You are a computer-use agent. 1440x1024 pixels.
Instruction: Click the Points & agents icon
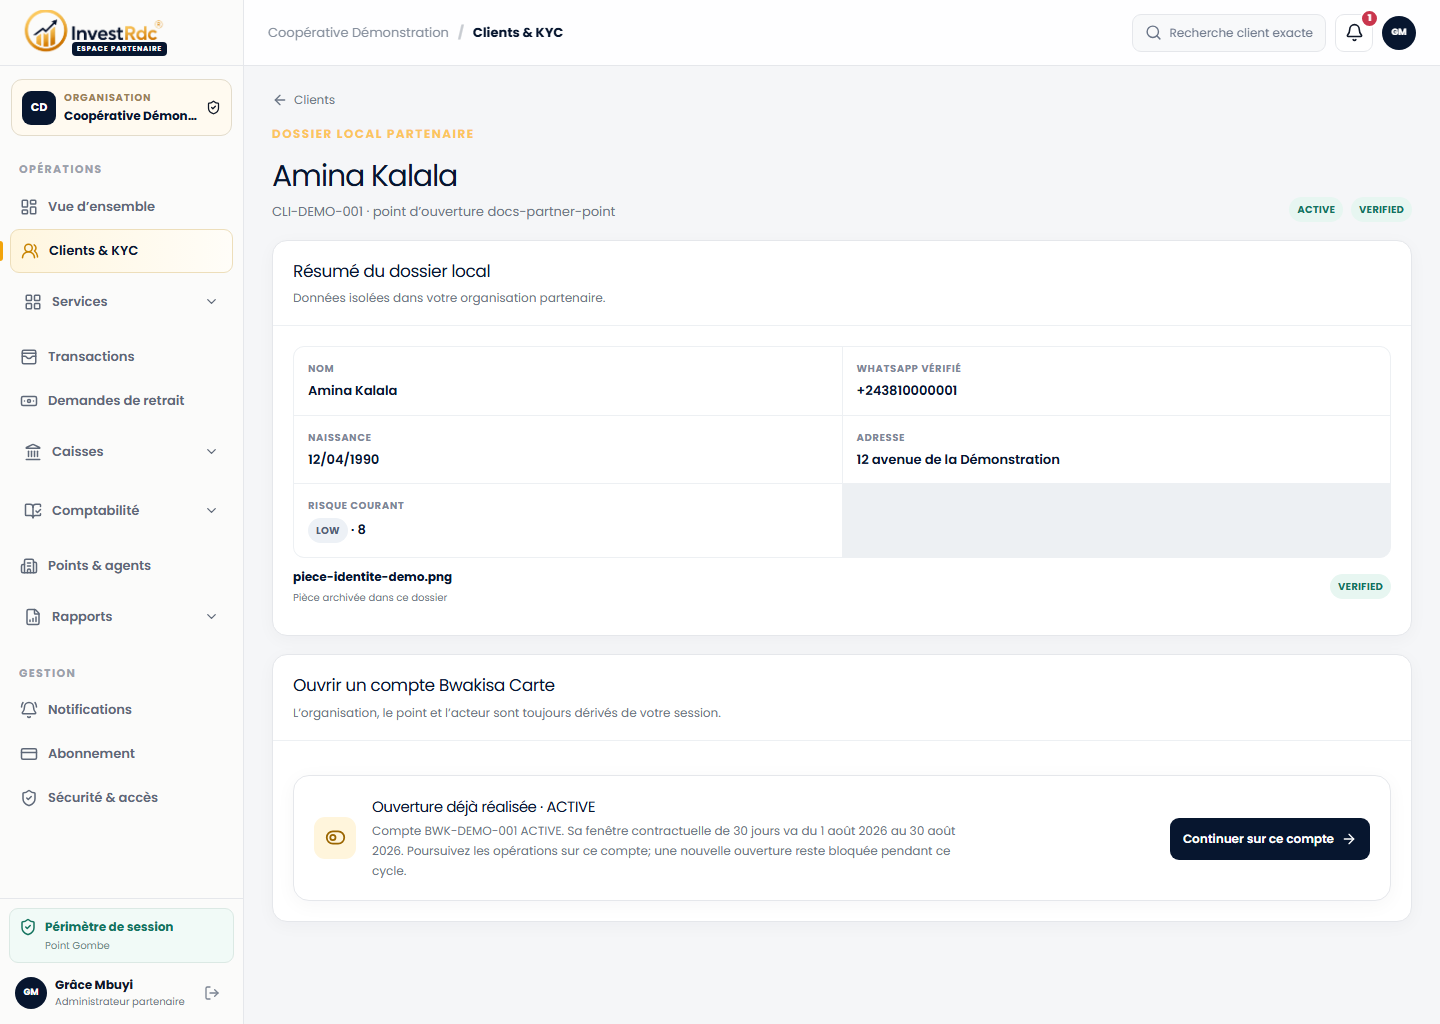point(29,566)
